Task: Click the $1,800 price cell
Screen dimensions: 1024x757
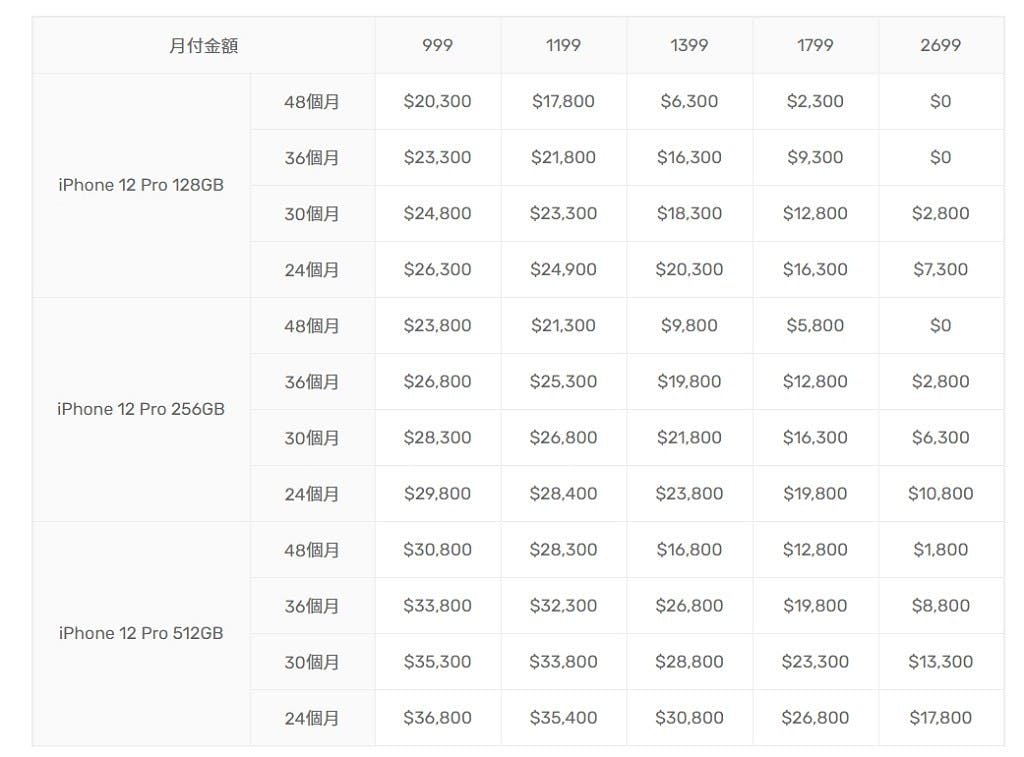Action: coord(940,549)
